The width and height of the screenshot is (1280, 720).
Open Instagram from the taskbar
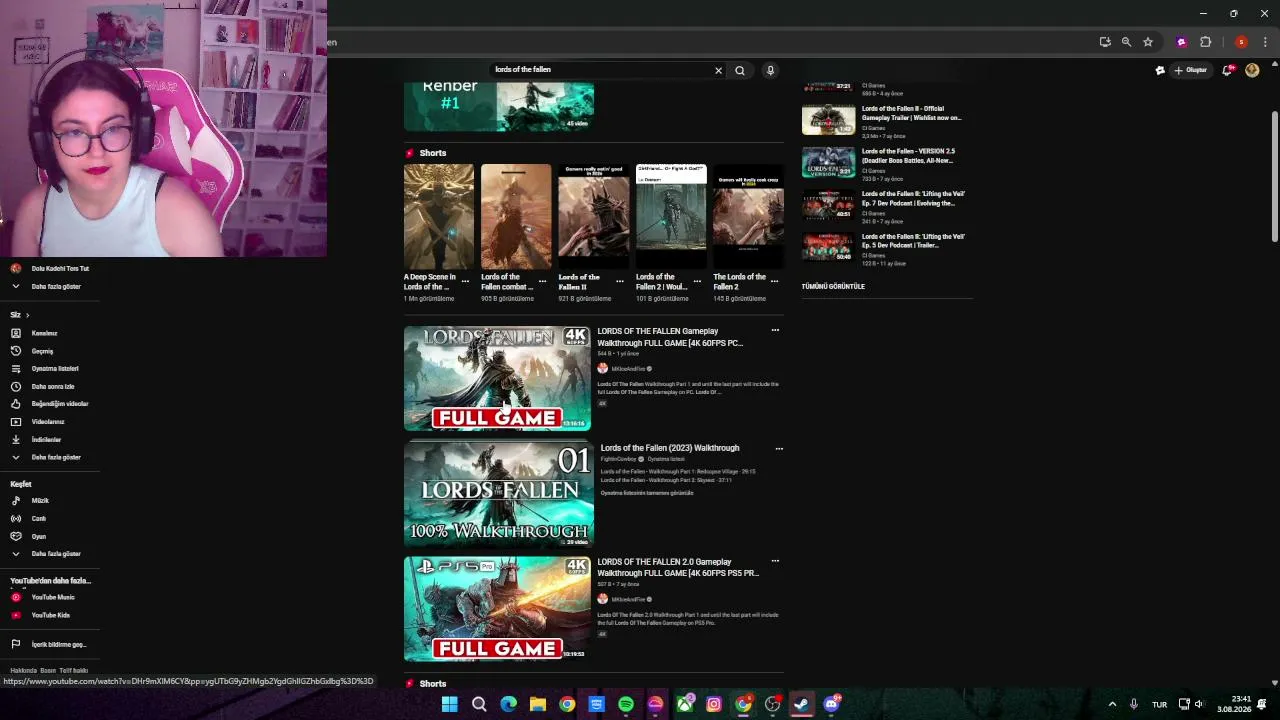pos(714,704)
